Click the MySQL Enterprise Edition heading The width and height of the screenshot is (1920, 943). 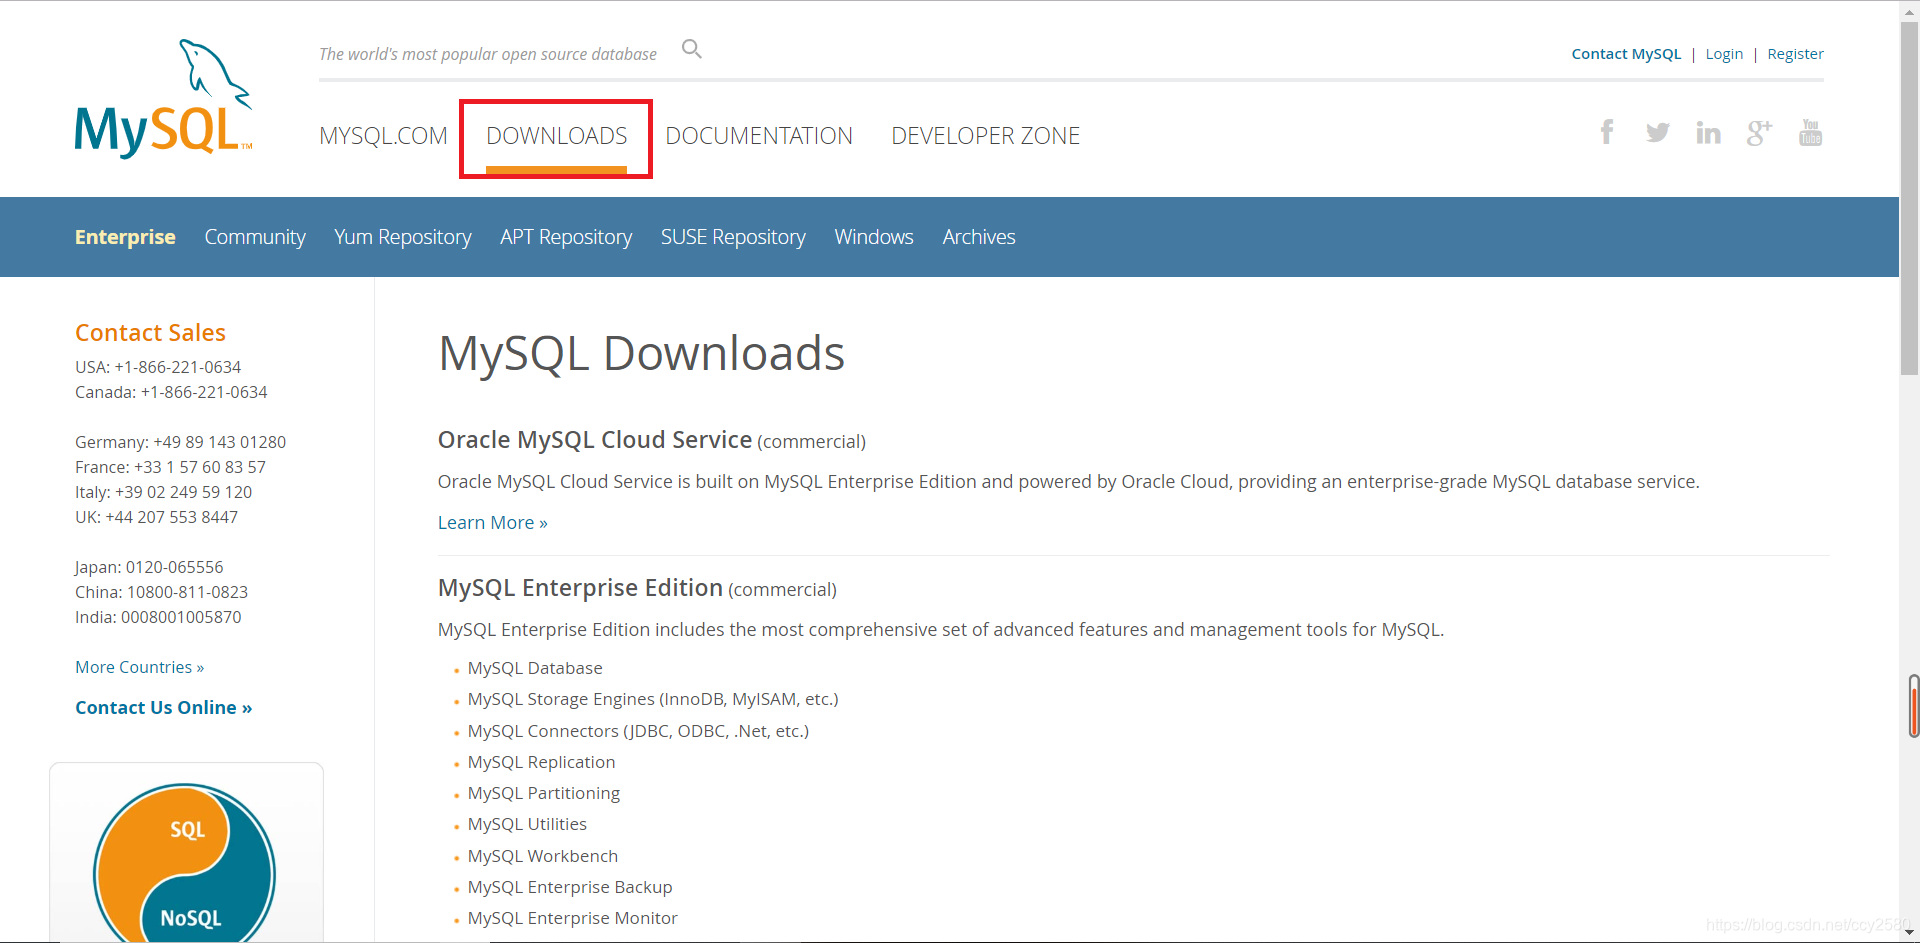click(x=580, y=588)
